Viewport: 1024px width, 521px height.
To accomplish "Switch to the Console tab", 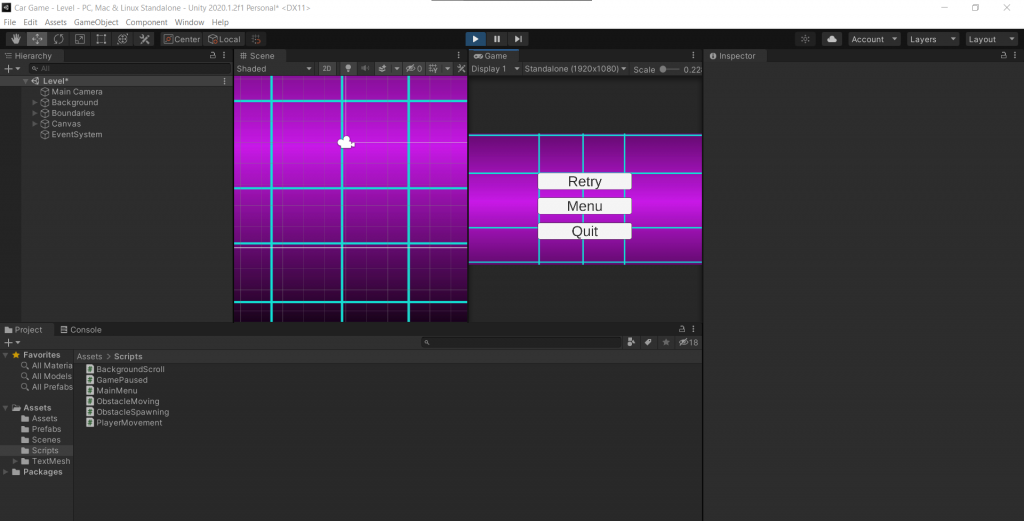I will click(80, 329).
